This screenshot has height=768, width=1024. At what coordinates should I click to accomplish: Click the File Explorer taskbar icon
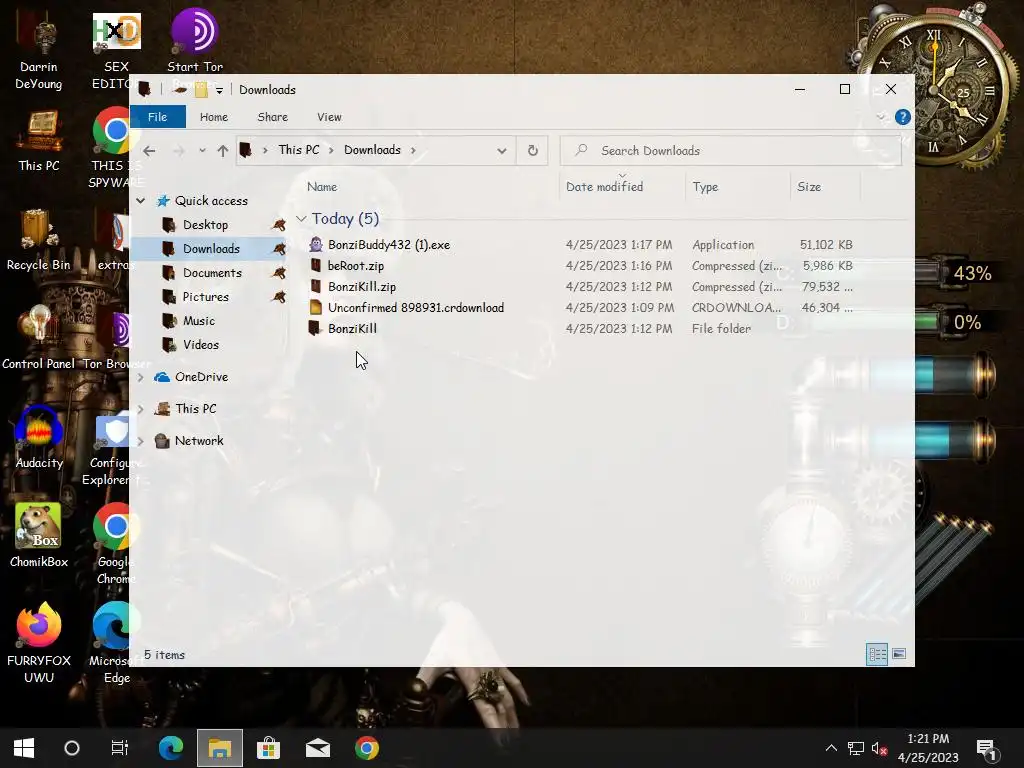tap(220, 748)
